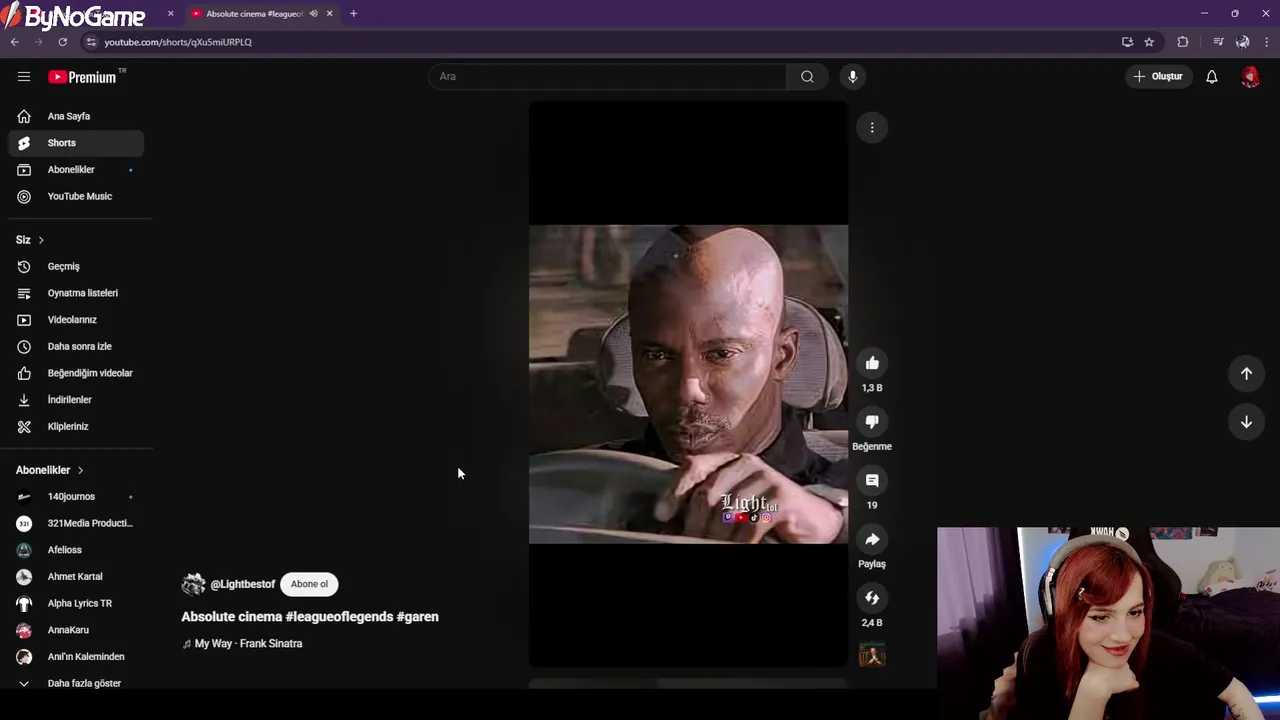
Task: Mute the tab via speaker icon
Action: 313,14
